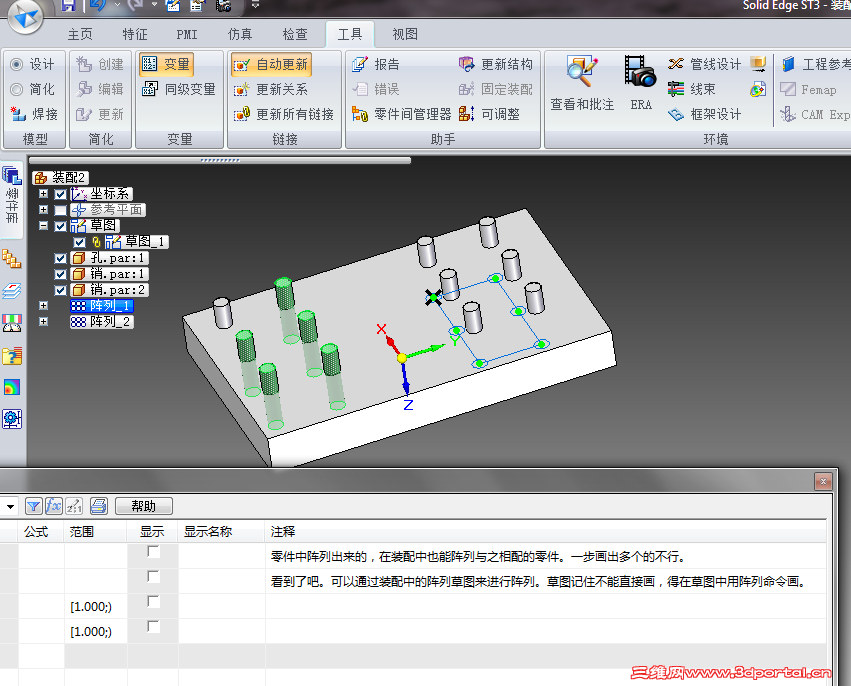
Task: Open the 变量 variables tool
Action: coord(166,64)
